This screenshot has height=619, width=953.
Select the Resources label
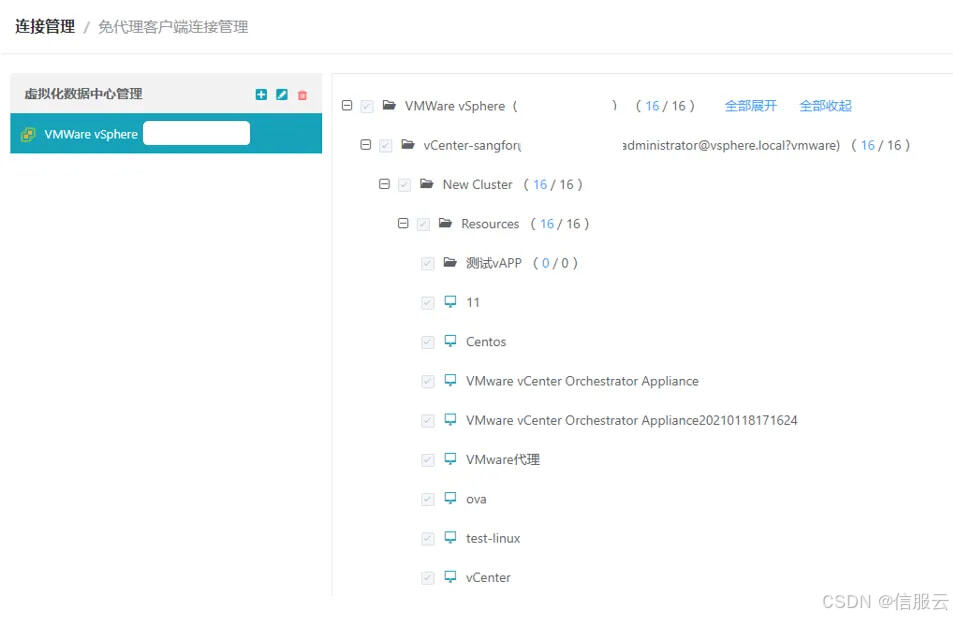(490, 224)
